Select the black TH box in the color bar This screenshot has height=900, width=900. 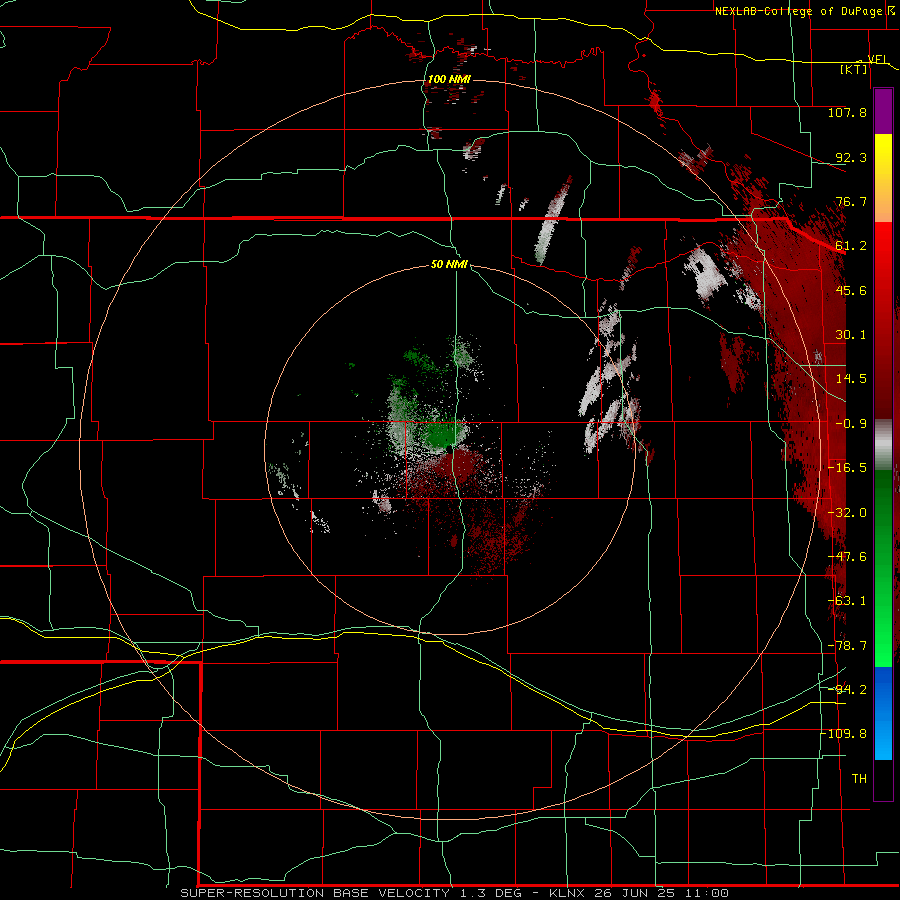pyautogui.click(x=883, y=779)
